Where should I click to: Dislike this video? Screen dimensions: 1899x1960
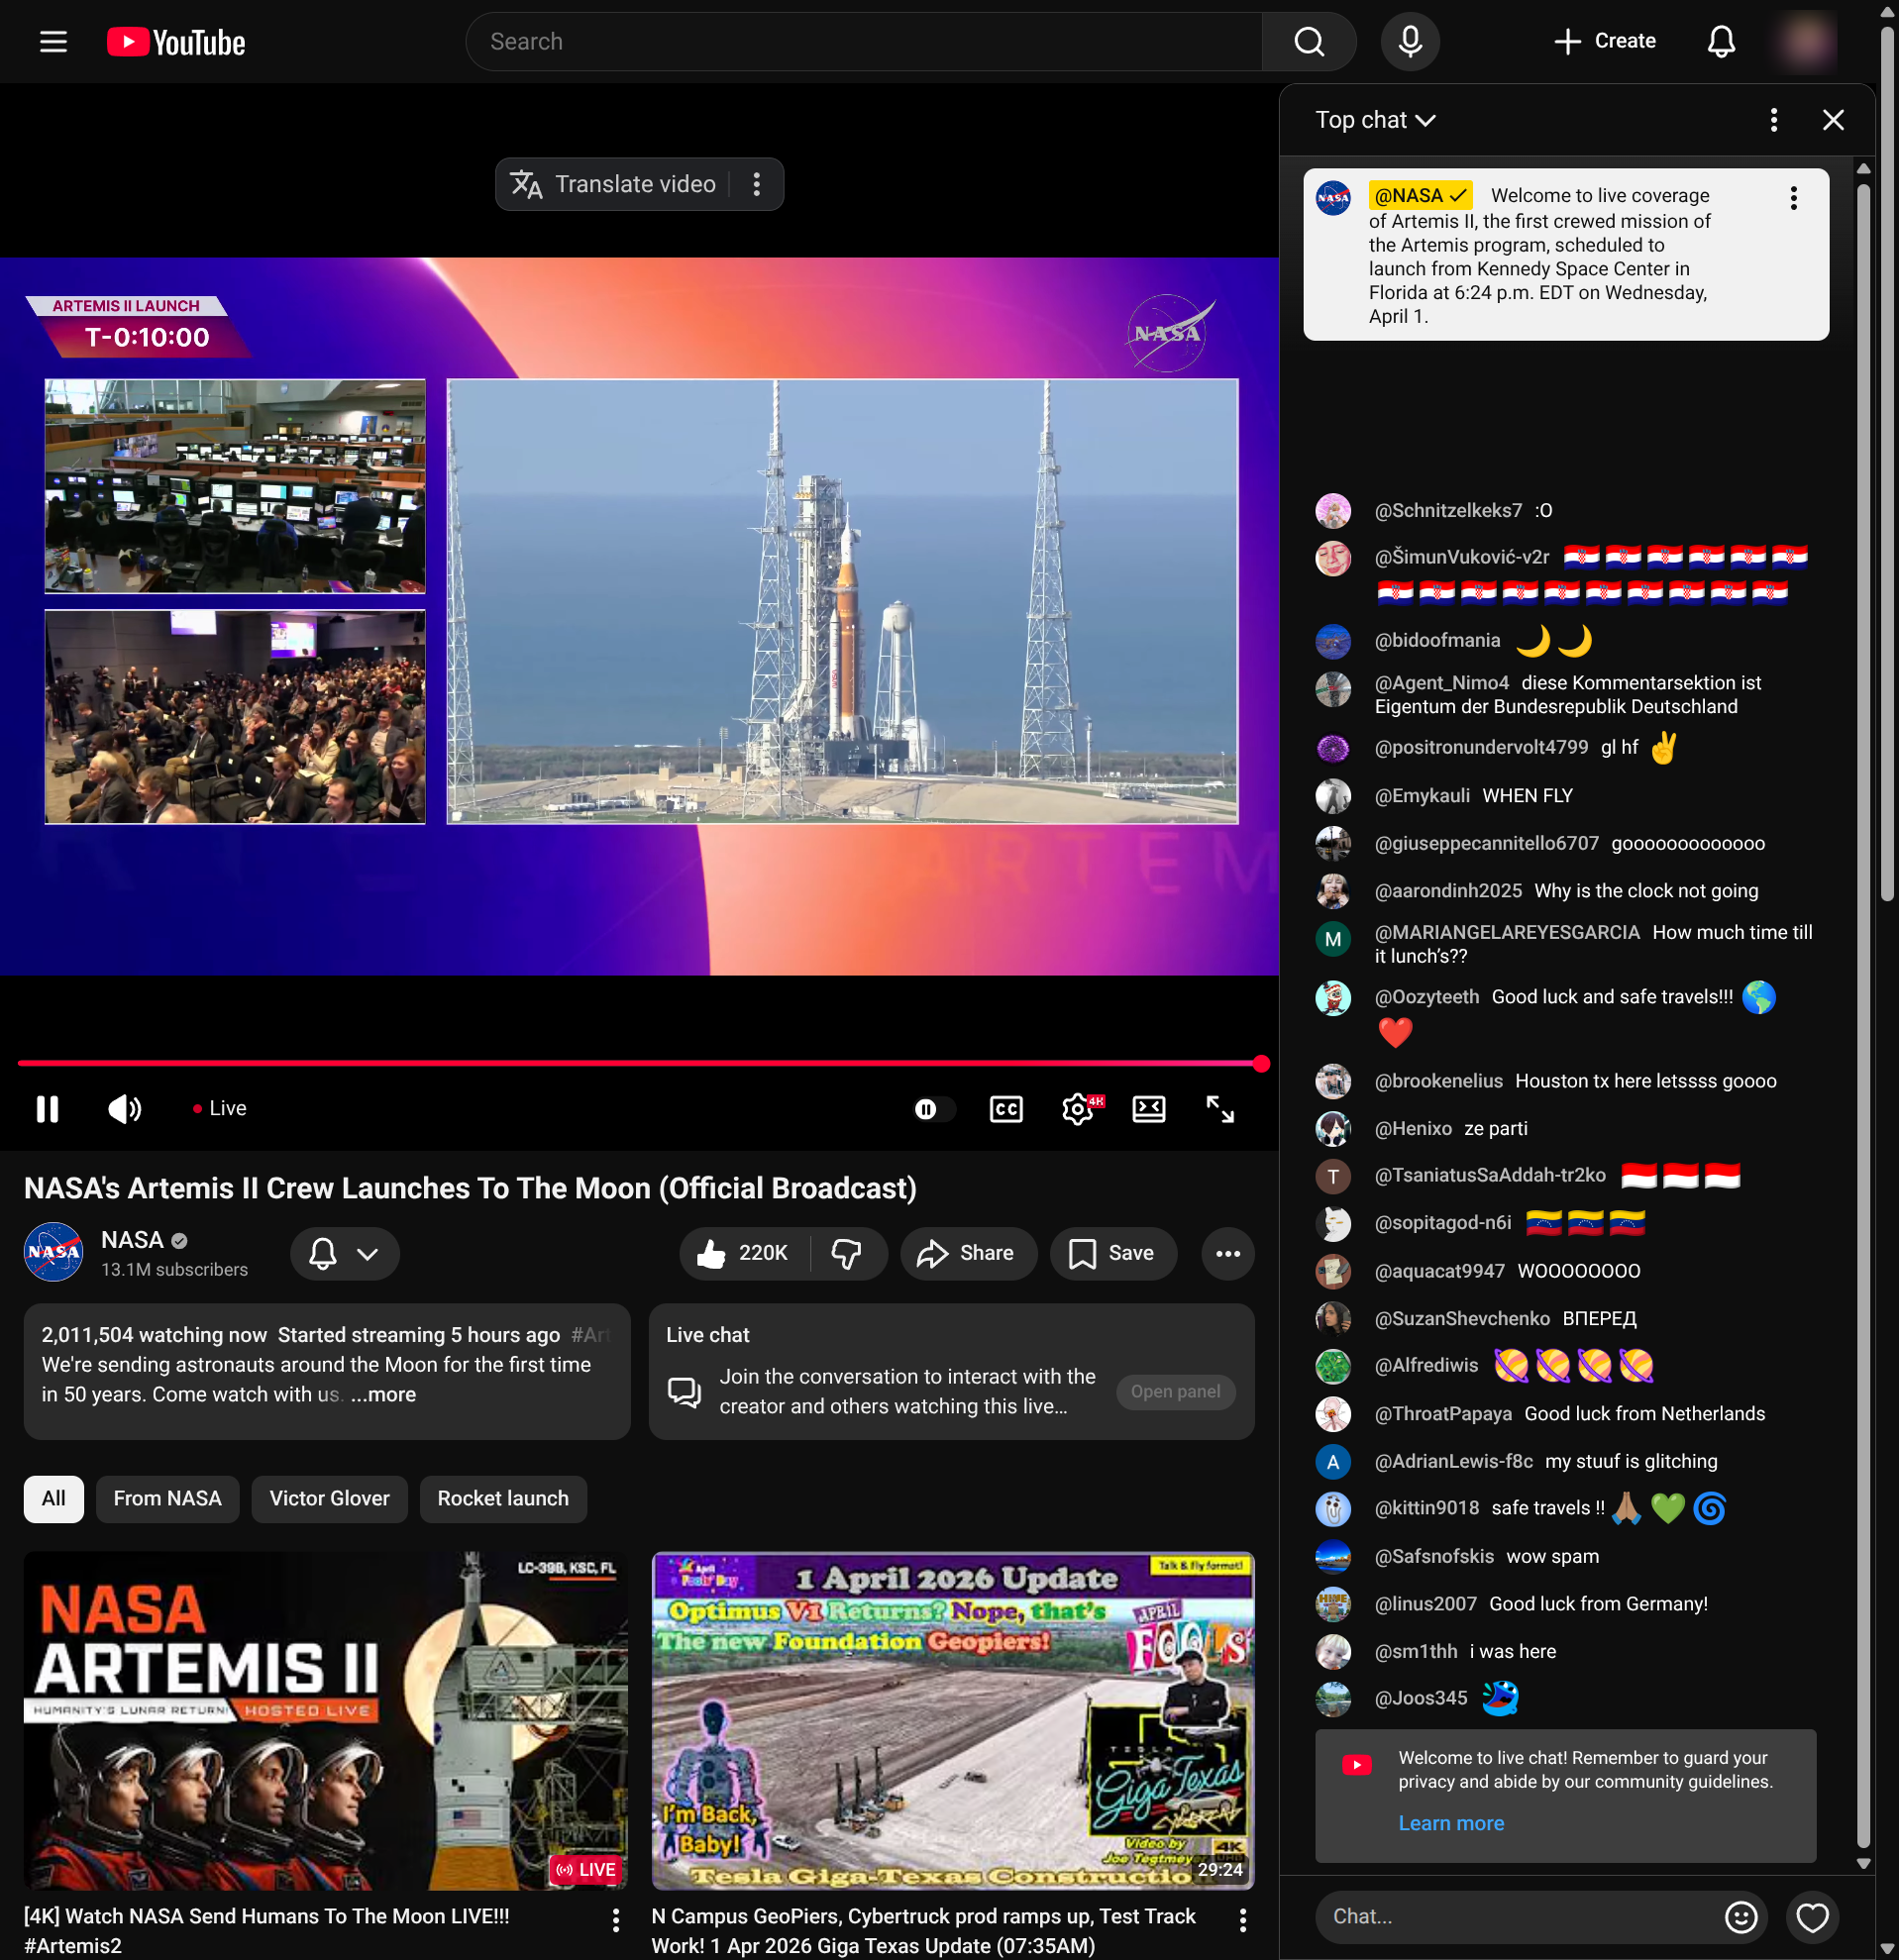click(x=848, y=1253)
